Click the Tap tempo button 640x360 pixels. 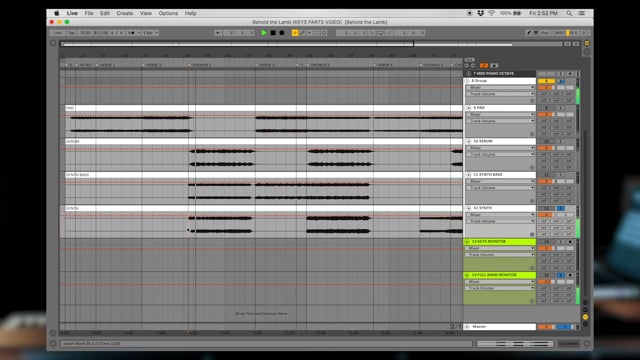pyautogui.click(x=71, y=33)
